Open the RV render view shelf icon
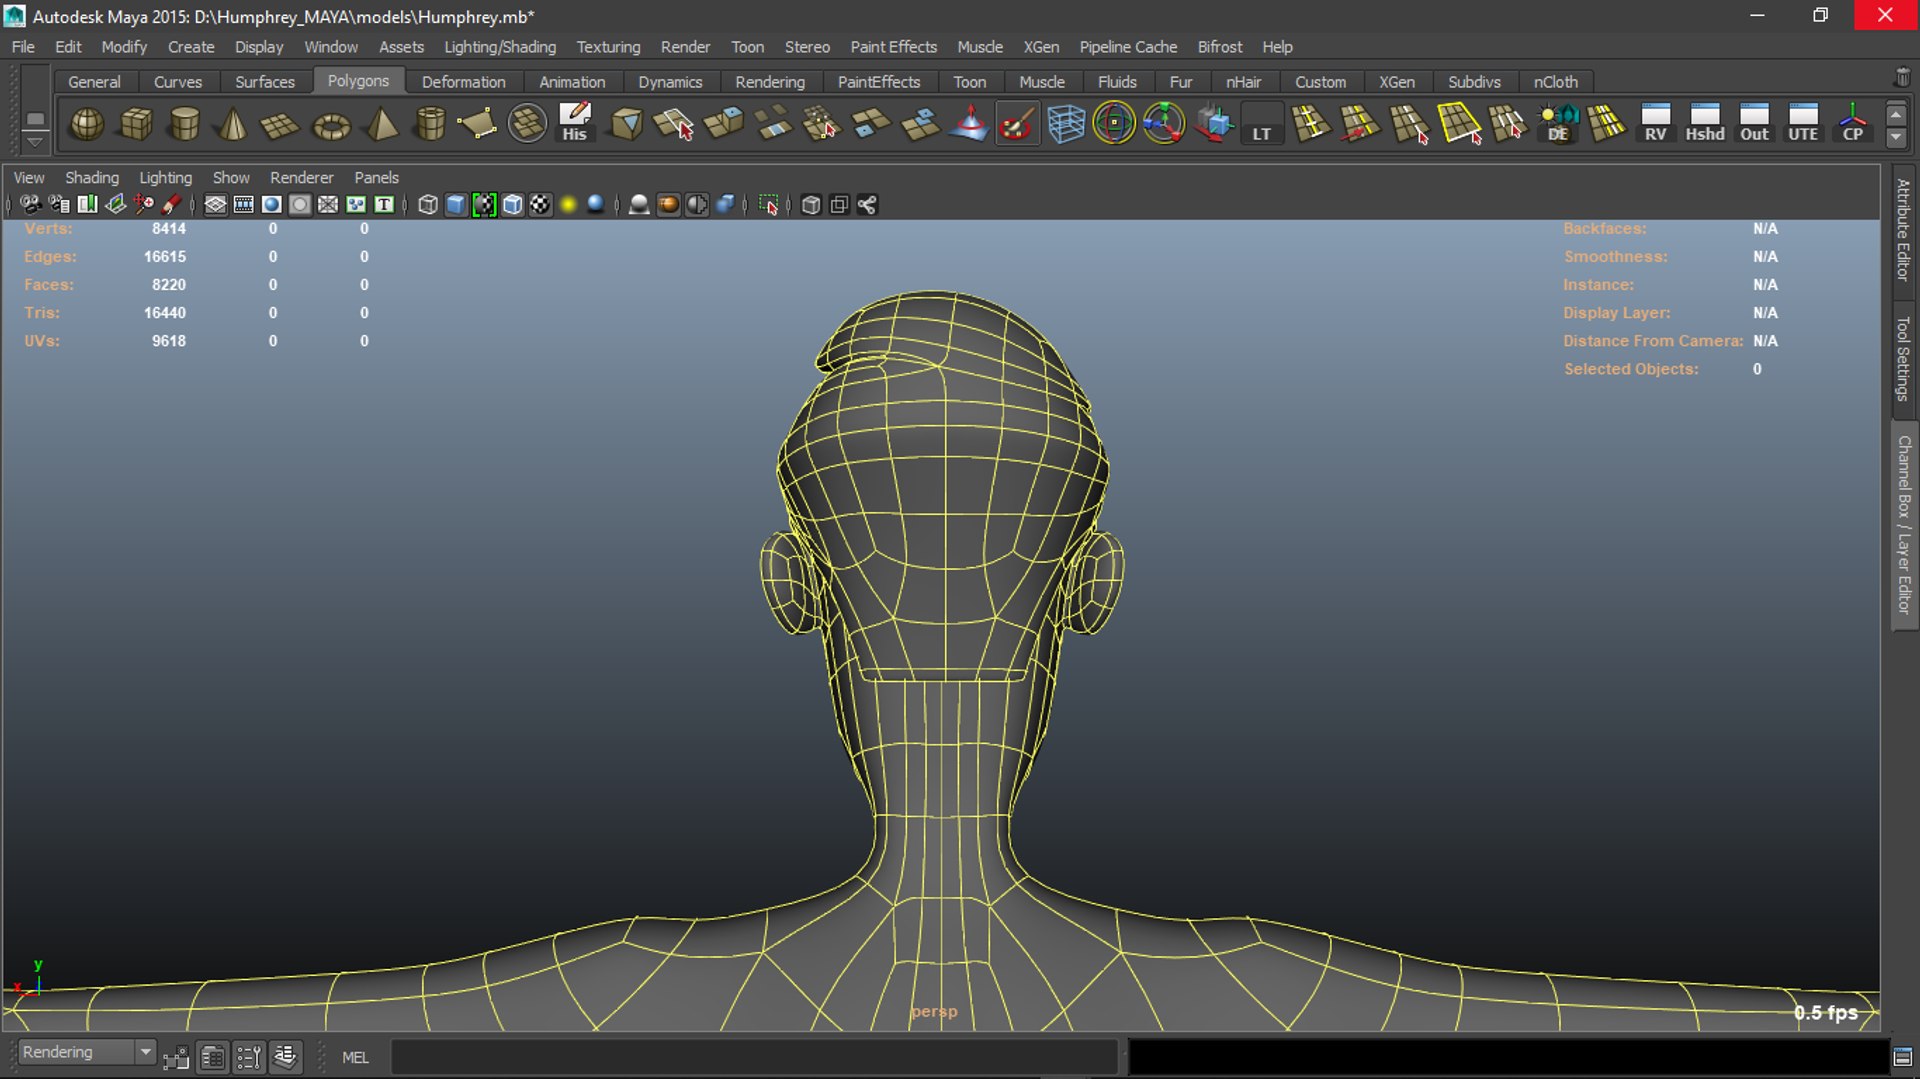Viewport: 1920px width, 1079px height. [x=1656, y=124]
